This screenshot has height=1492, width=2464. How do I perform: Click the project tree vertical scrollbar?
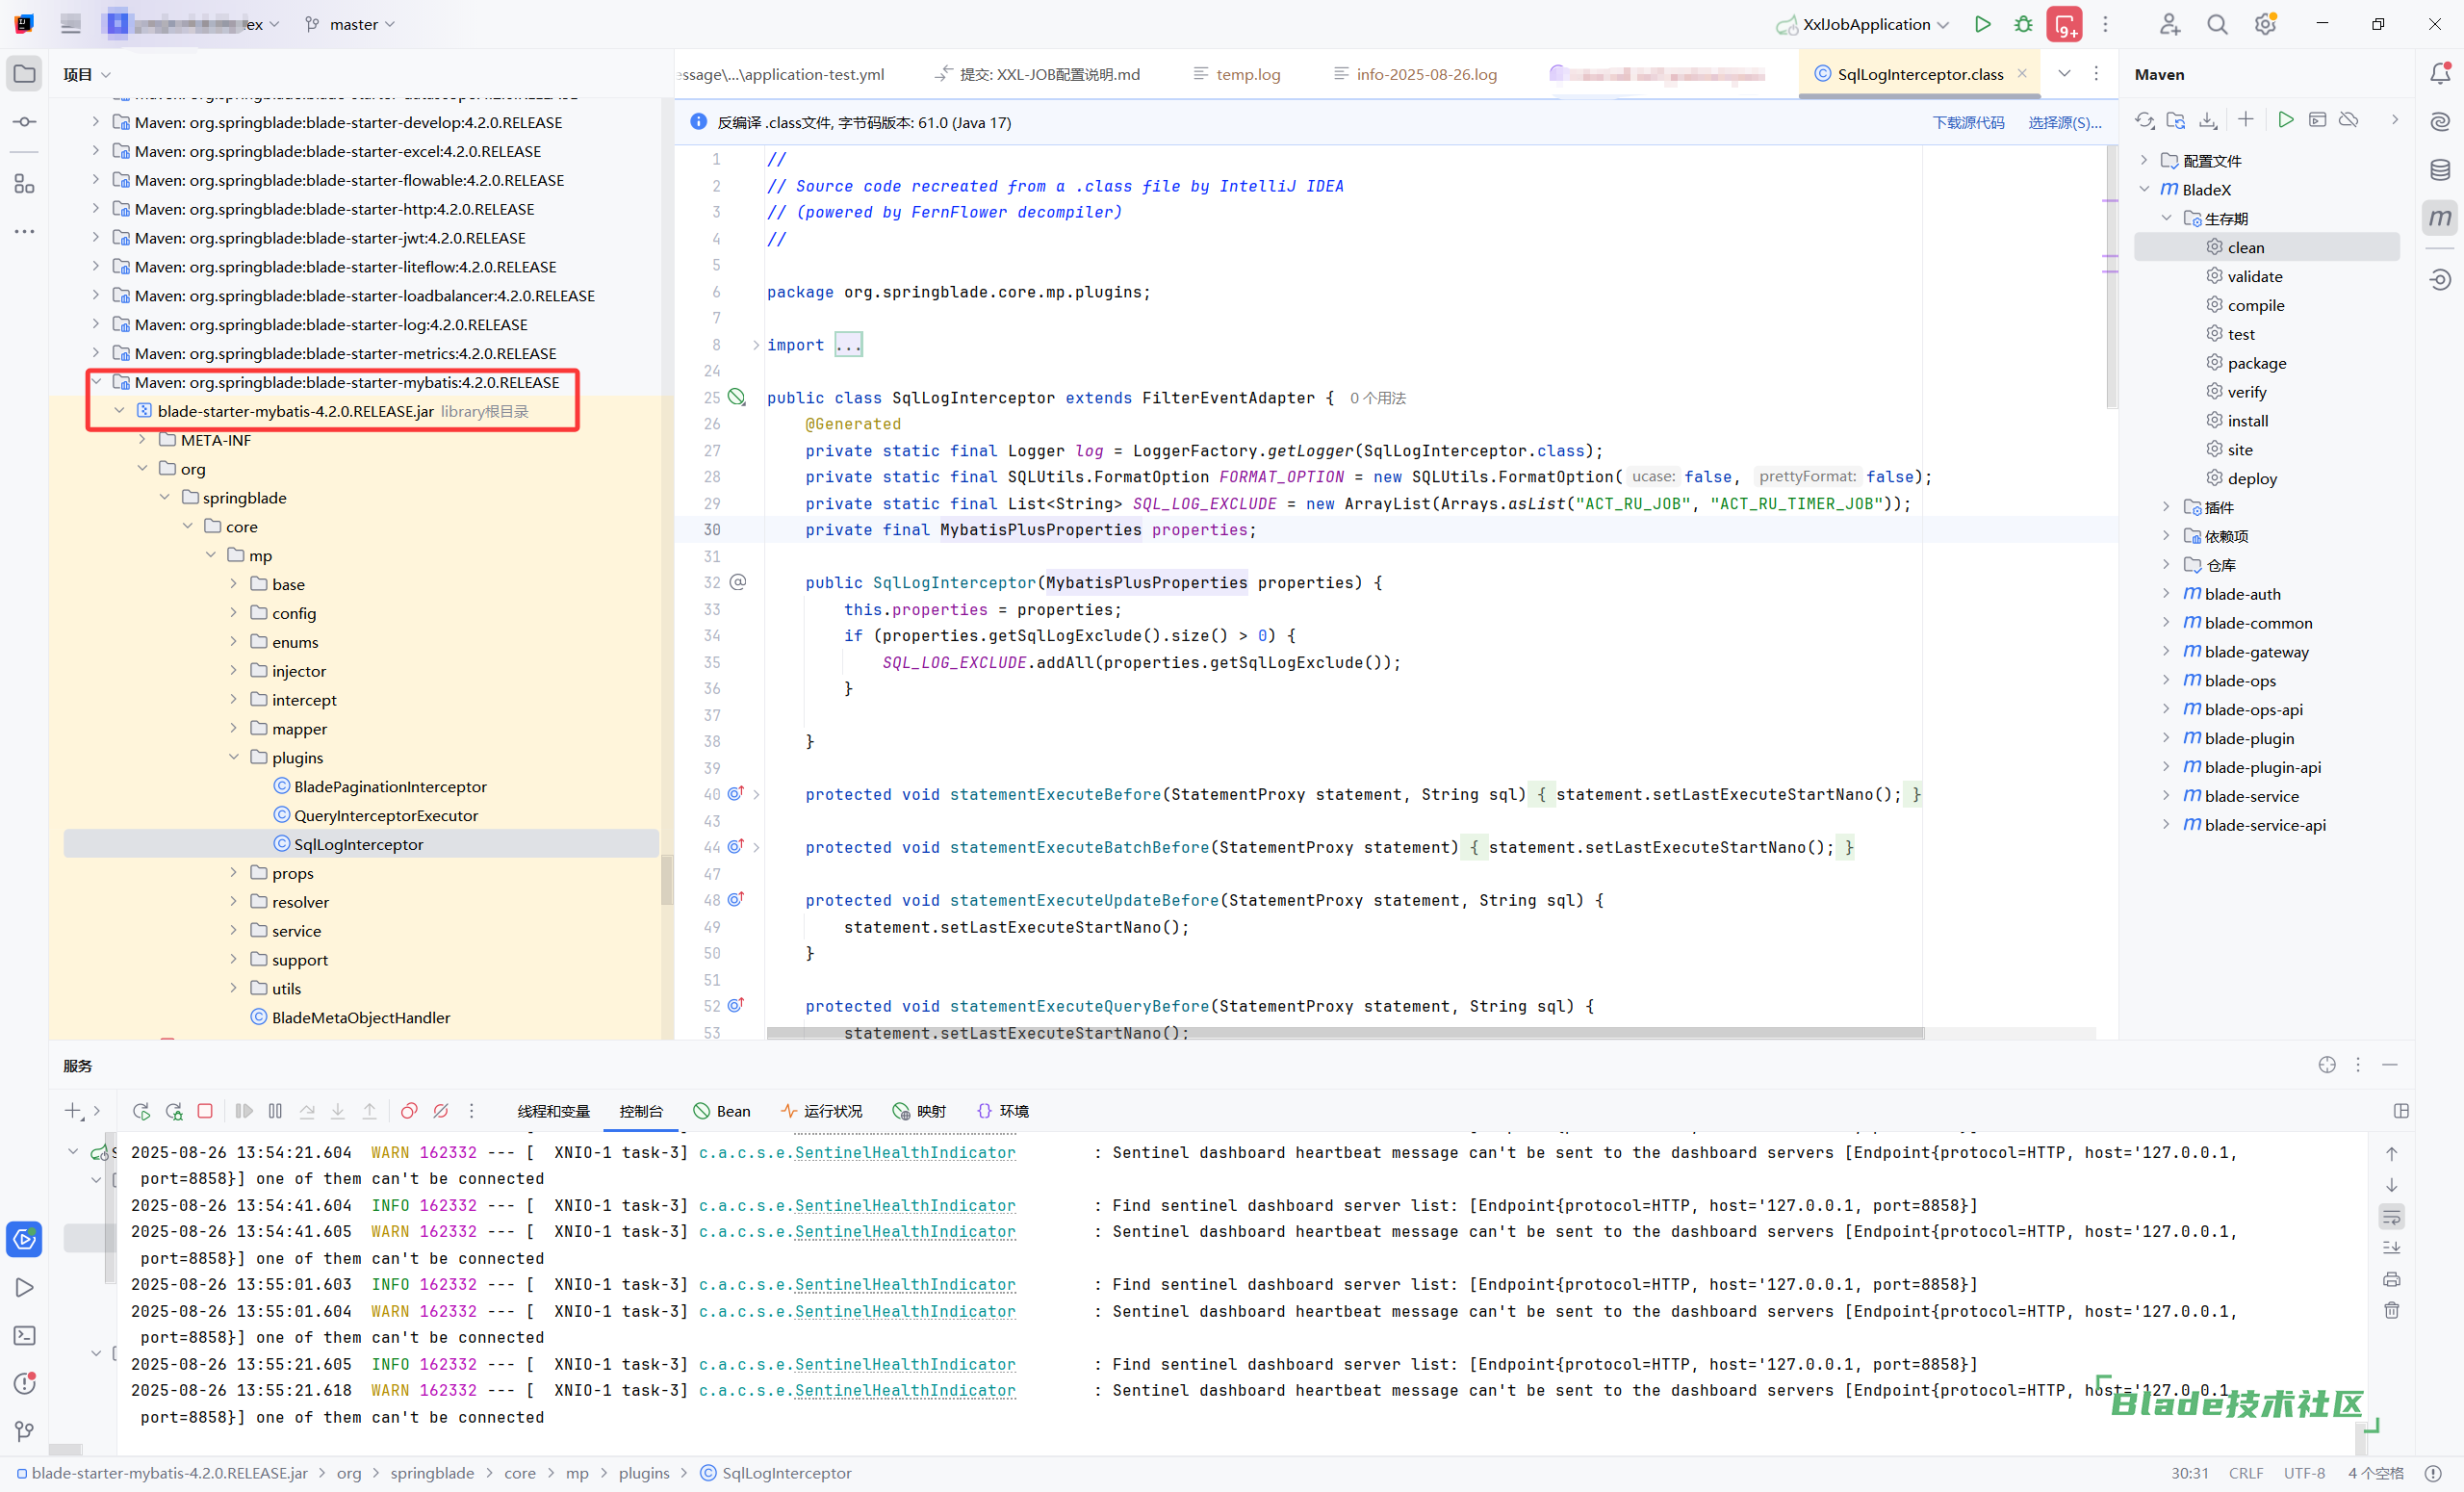pos(666,880)
